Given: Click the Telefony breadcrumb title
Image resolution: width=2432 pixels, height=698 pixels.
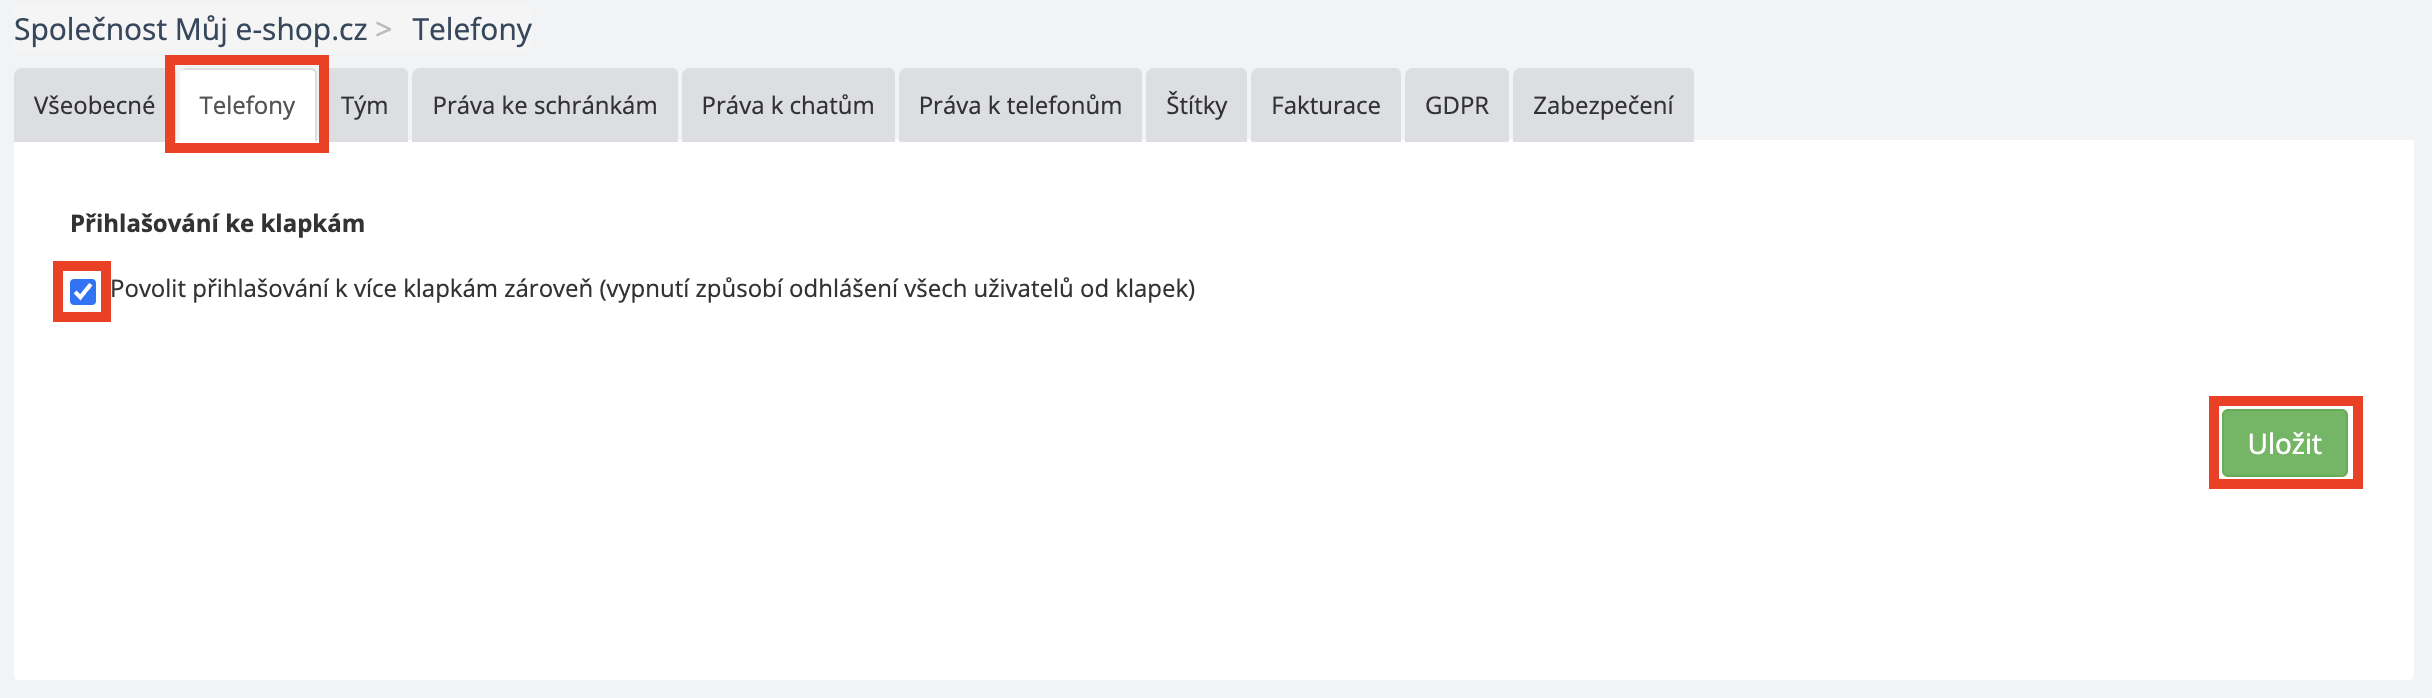Looking at the screenshot, I should 472,30.
